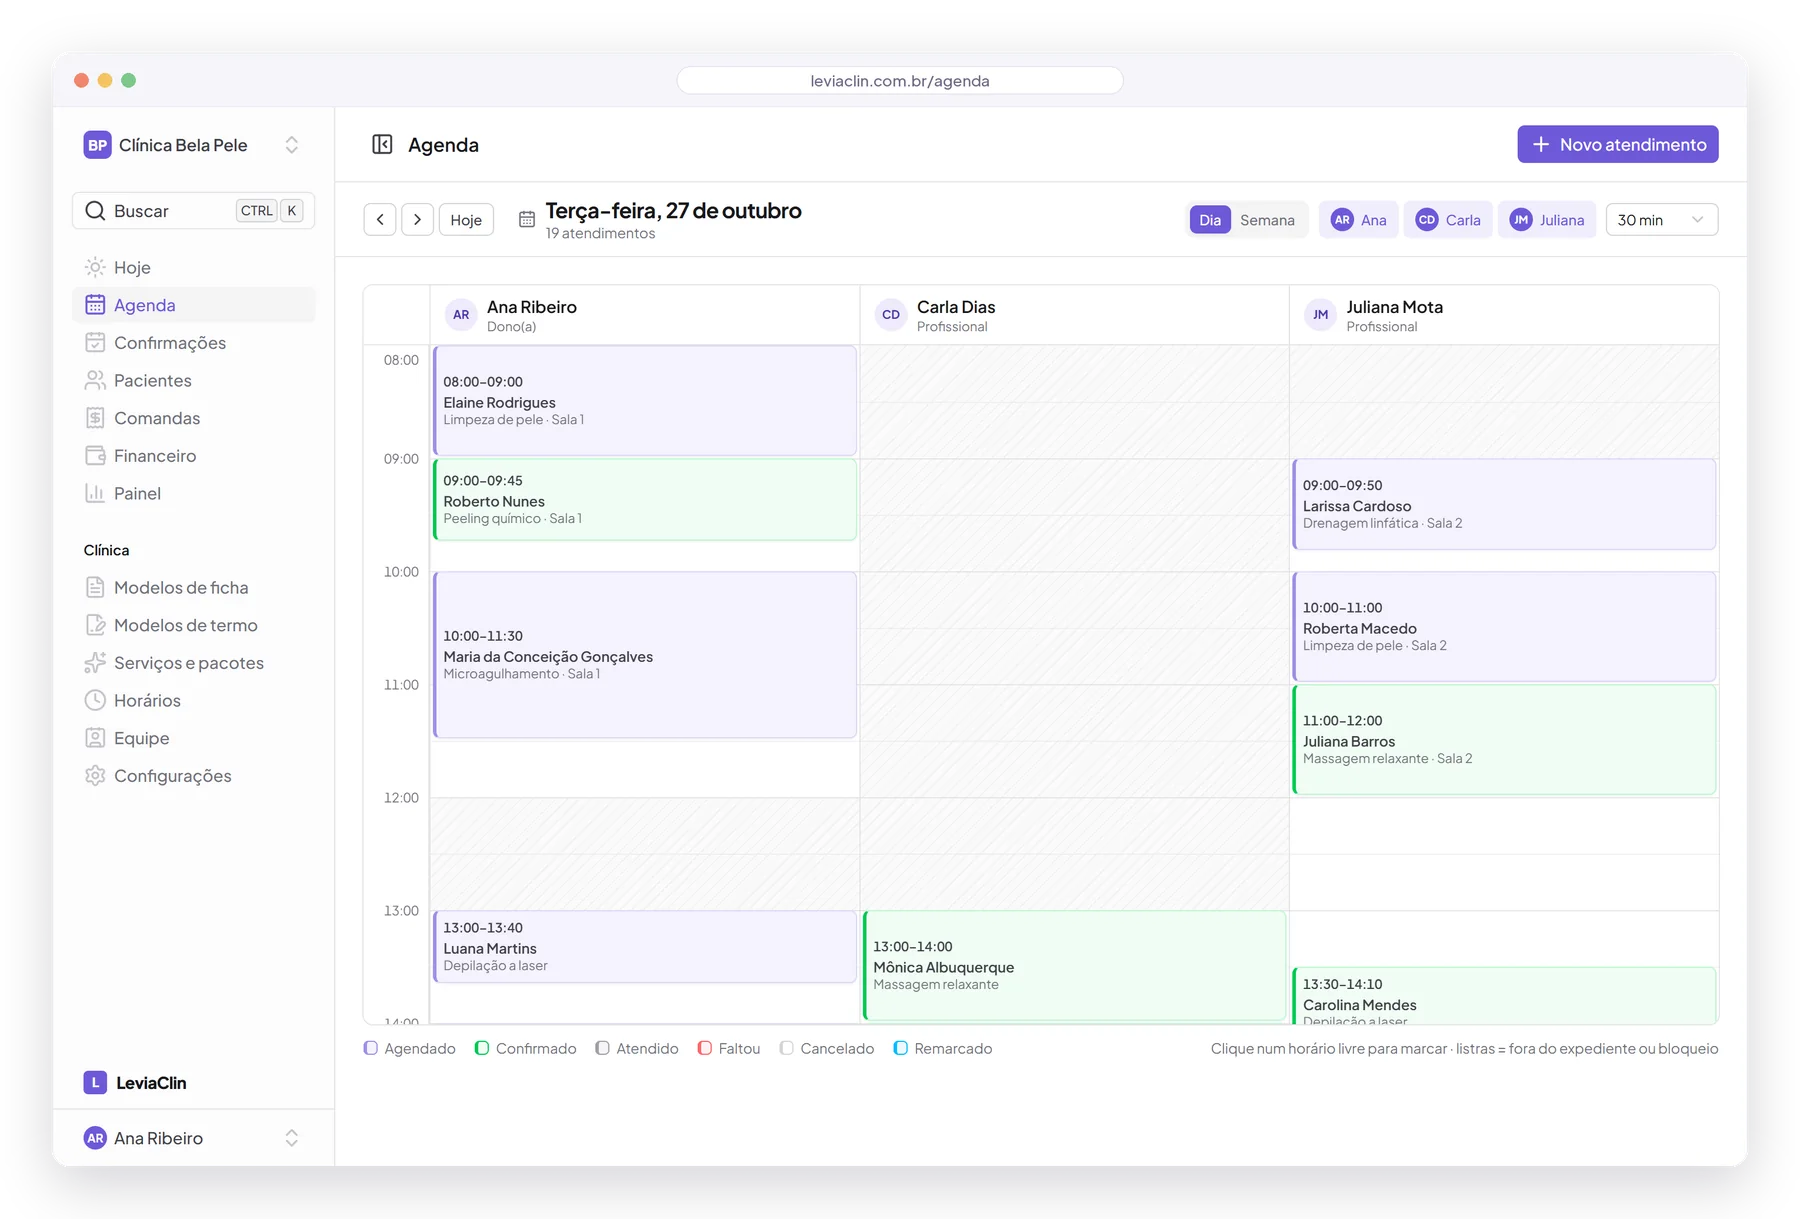This screenshot has height=1219, width=1800.
Task: Open Juliana Barros 11:00 appointment
Action: pyautogui.click(x=1504, y=739)
